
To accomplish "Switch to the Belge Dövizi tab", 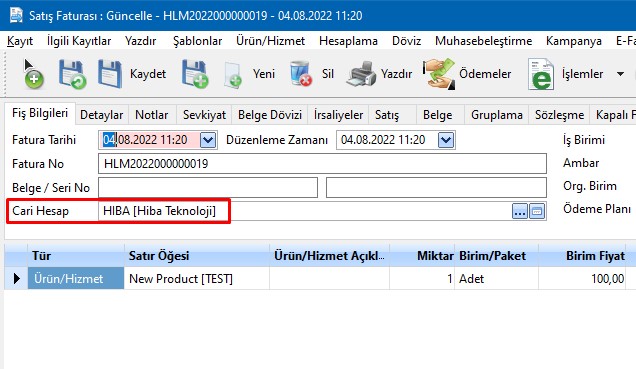I will coord(270,115).
